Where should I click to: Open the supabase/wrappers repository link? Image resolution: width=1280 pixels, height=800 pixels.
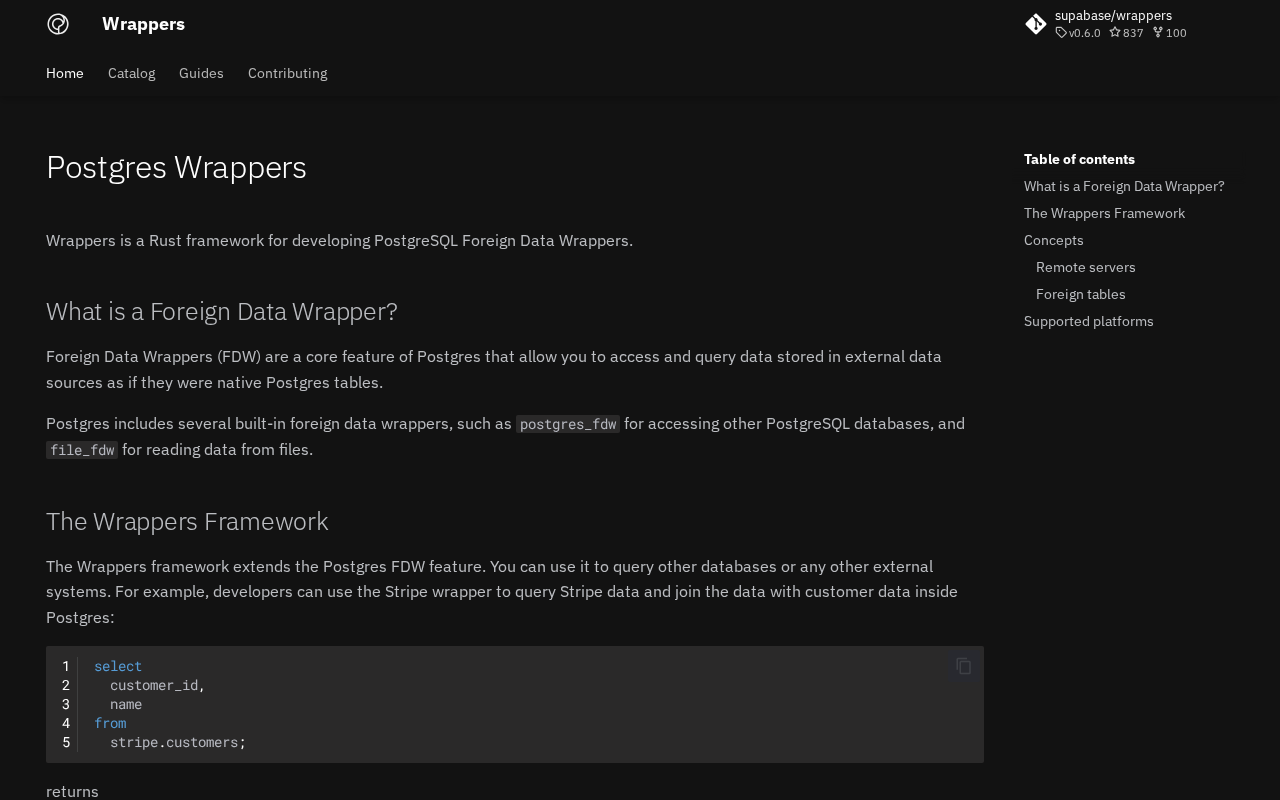coord(1113,15)
